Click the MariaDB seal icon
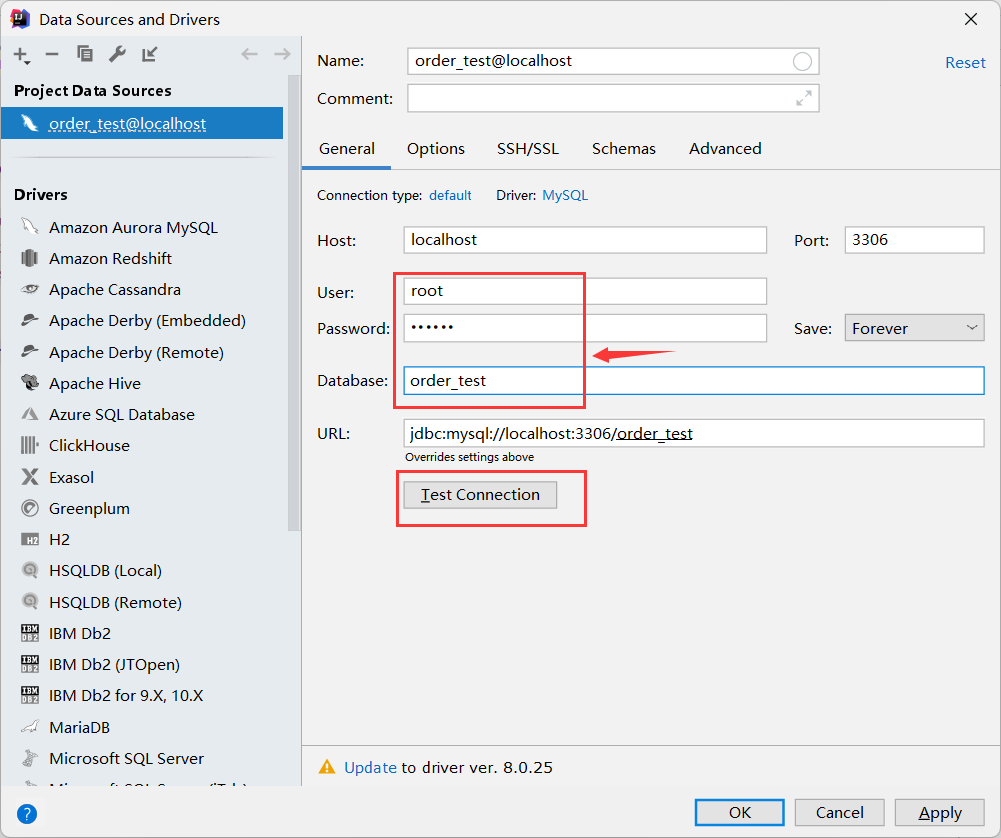 (29, 727)
